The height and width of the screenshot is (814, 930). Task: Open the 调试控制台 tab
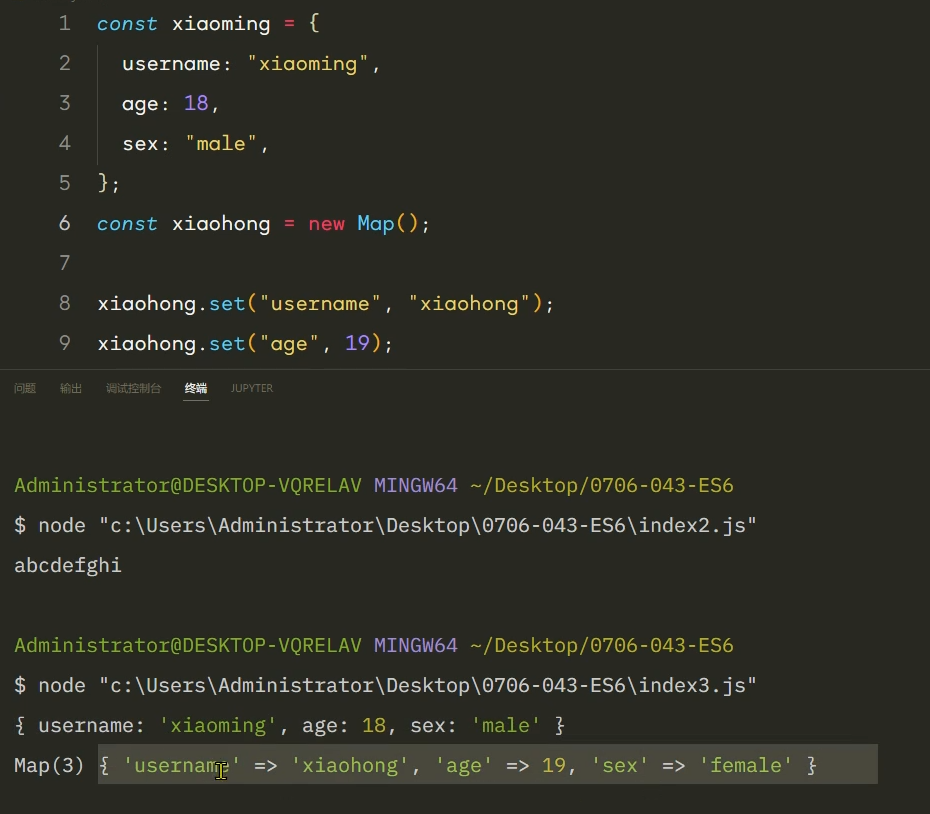(133, 388)
